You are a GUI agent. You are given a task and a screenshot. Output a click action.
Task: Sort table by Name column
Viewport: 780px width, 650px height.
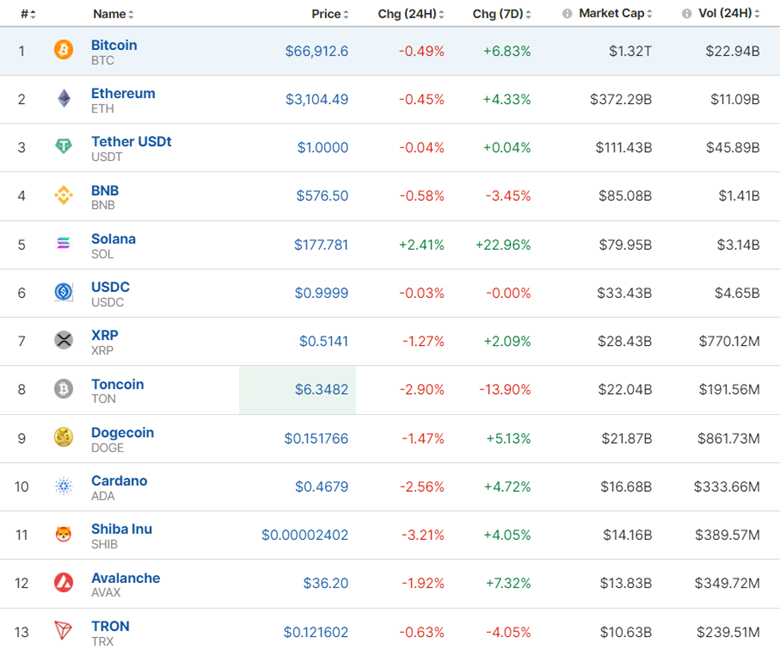113,14
